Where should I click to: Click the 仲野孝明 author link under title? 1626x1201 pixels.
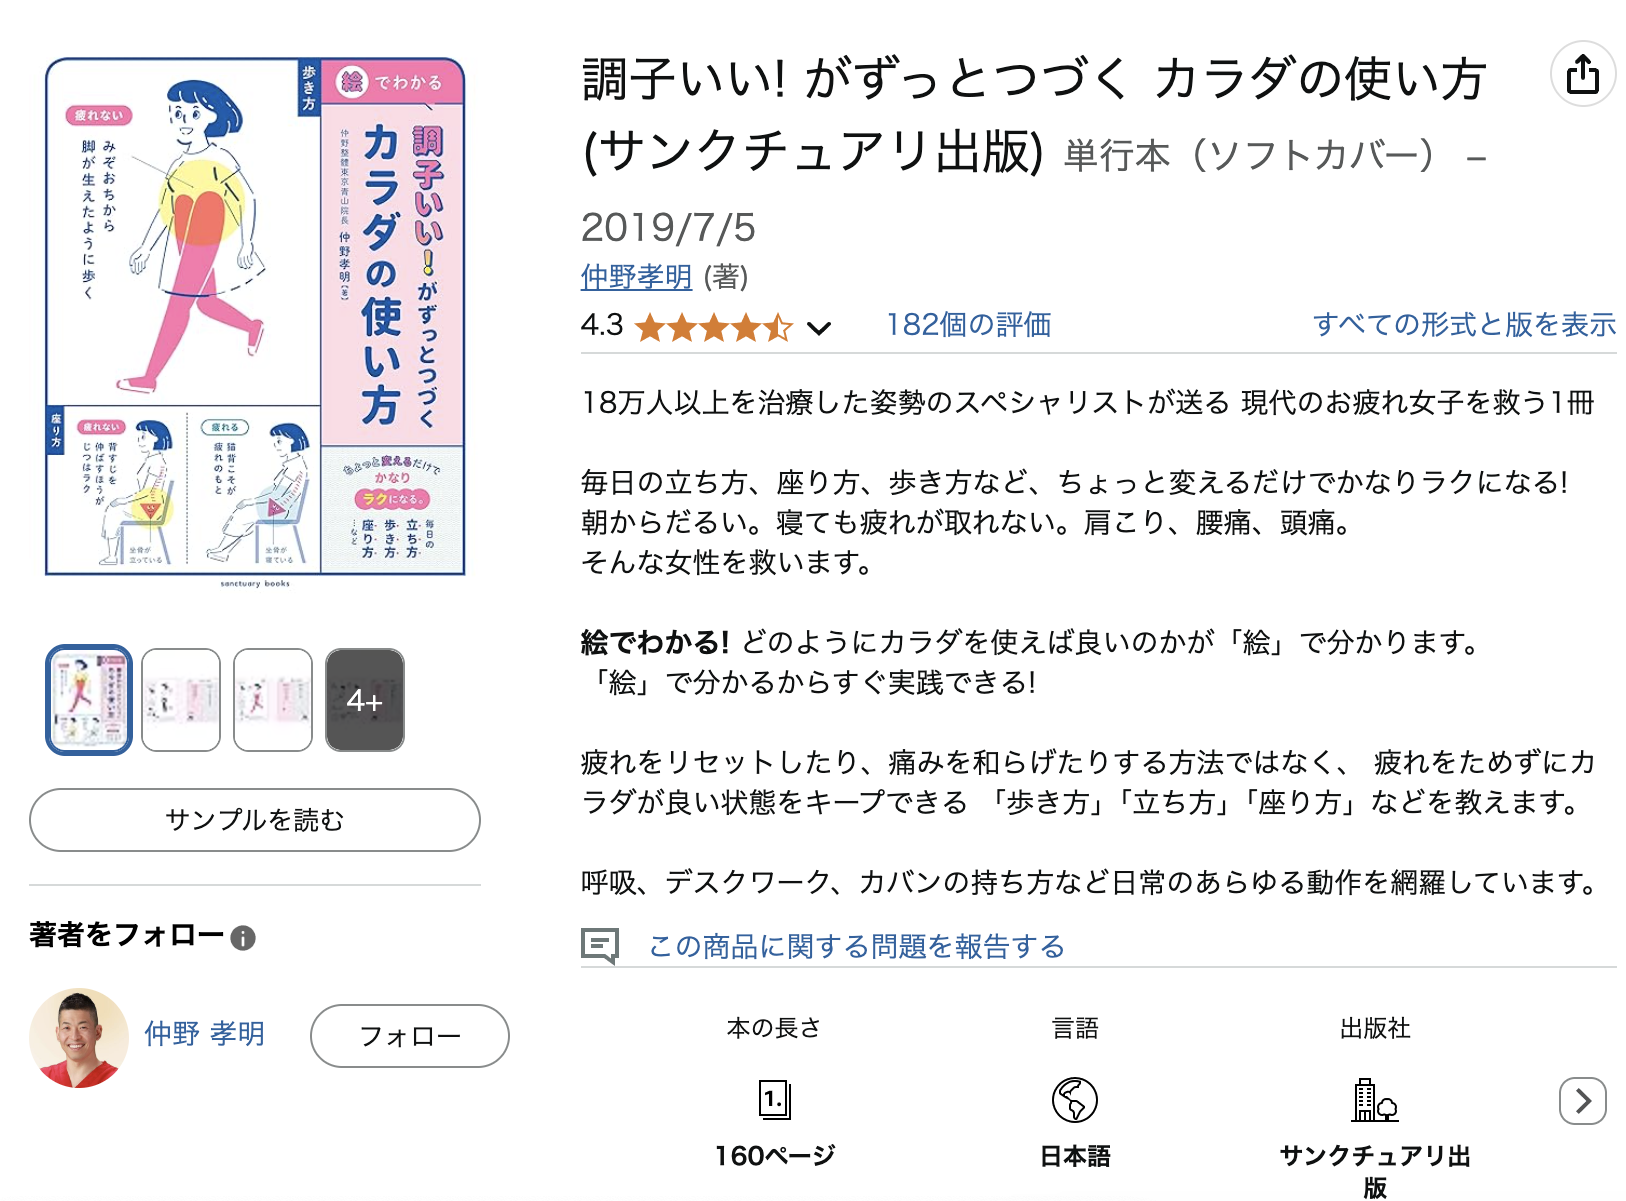[x=636, y=277]
